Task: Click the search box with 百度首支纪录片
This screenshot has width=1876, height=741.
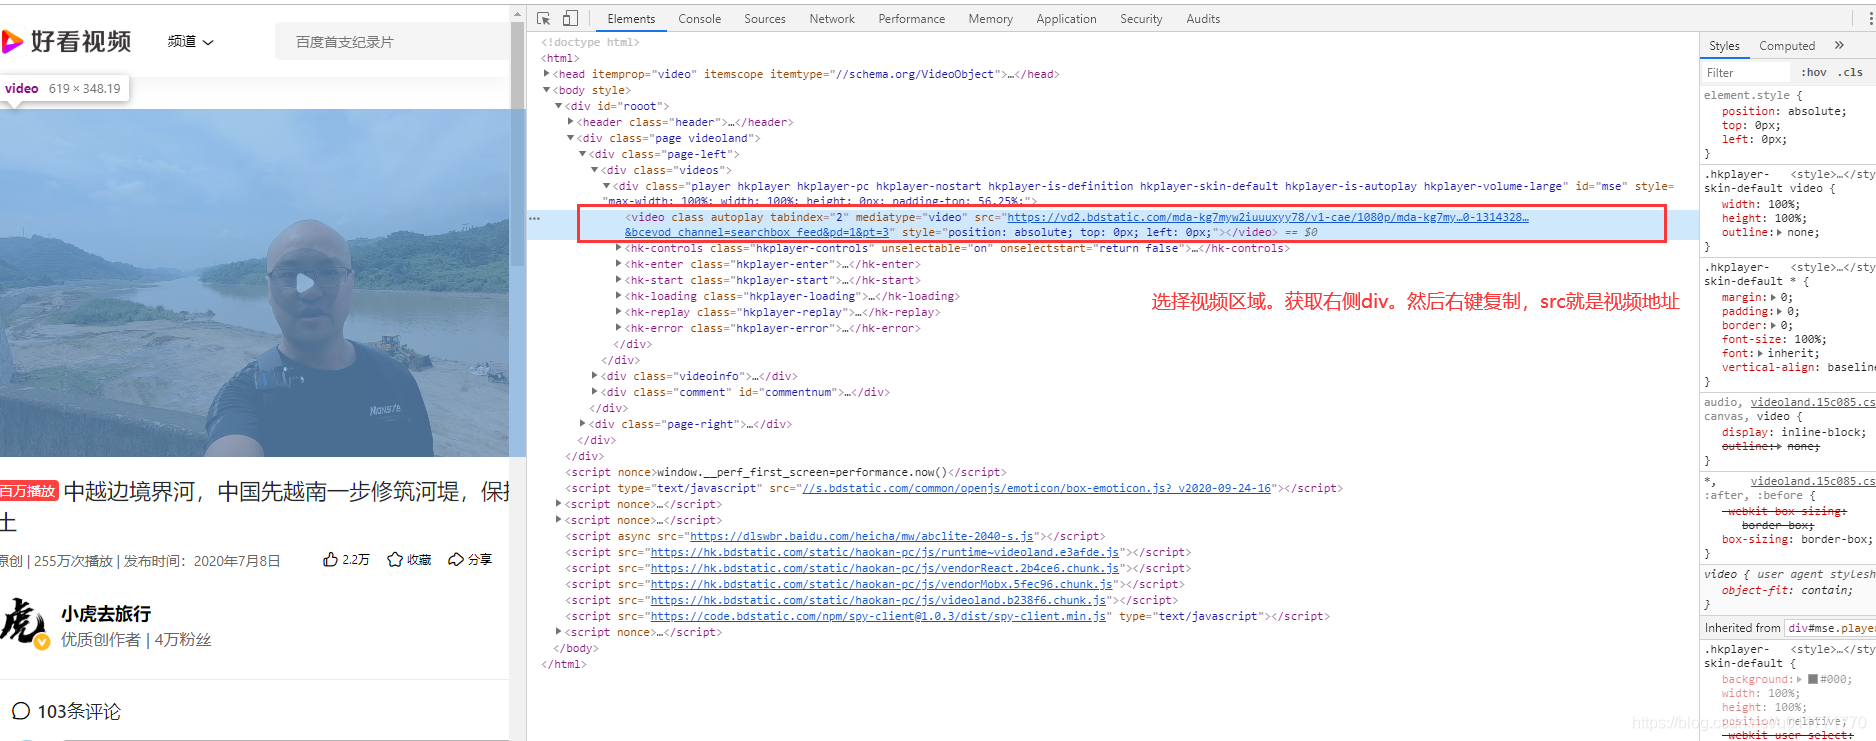Action: [x=392, y=42]
